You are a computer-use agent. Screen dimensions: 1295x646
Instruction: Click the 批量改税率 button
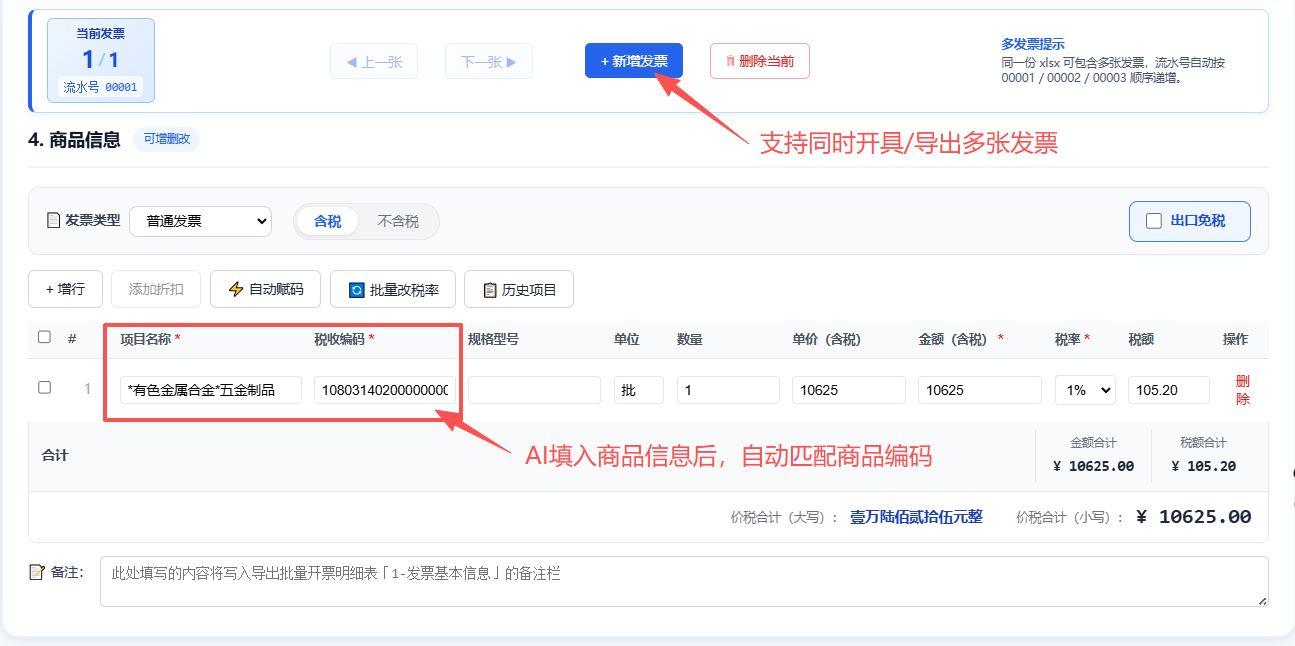coord(392,289)
